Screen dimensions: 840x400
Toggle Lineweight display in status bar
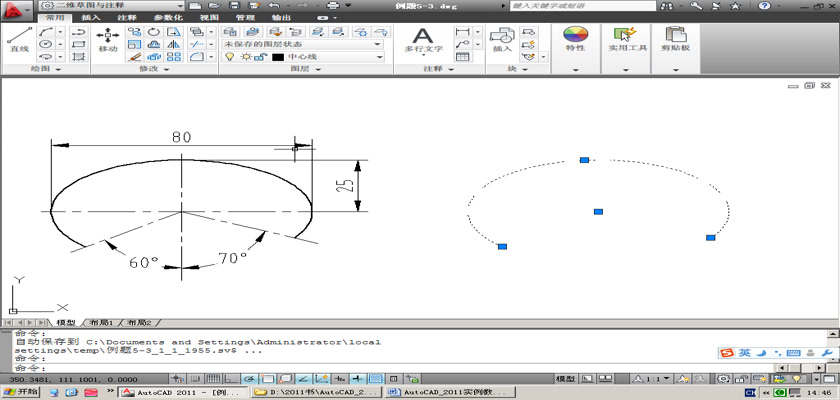click(357, 379)
